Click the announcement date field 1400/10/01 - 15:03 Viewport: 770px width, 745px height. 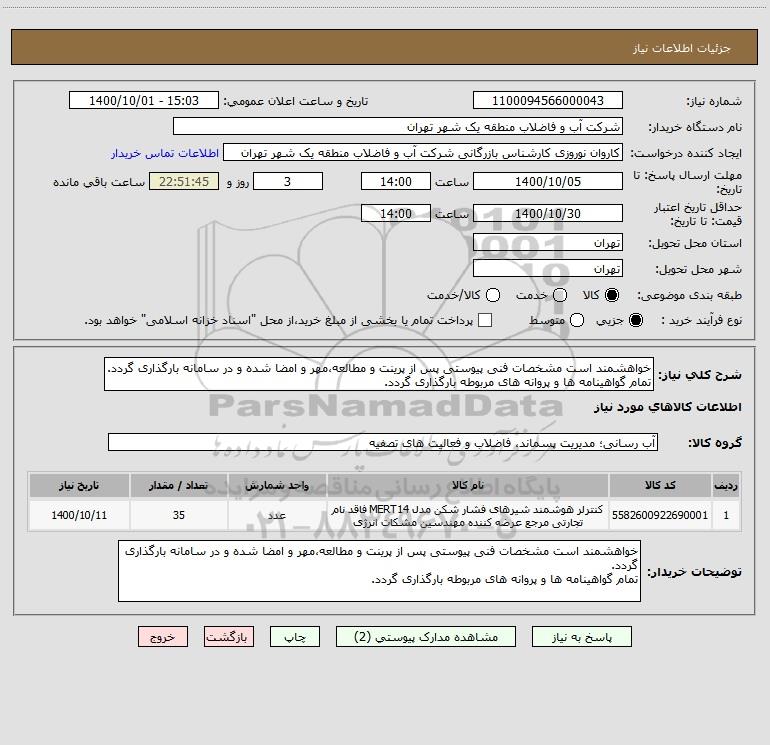[x=144, y=100]
